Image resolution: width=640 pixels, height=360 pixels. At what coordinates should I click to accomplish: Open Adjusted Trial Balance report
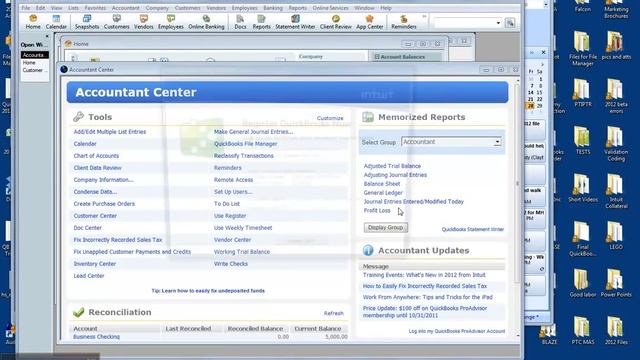[392, 166]
